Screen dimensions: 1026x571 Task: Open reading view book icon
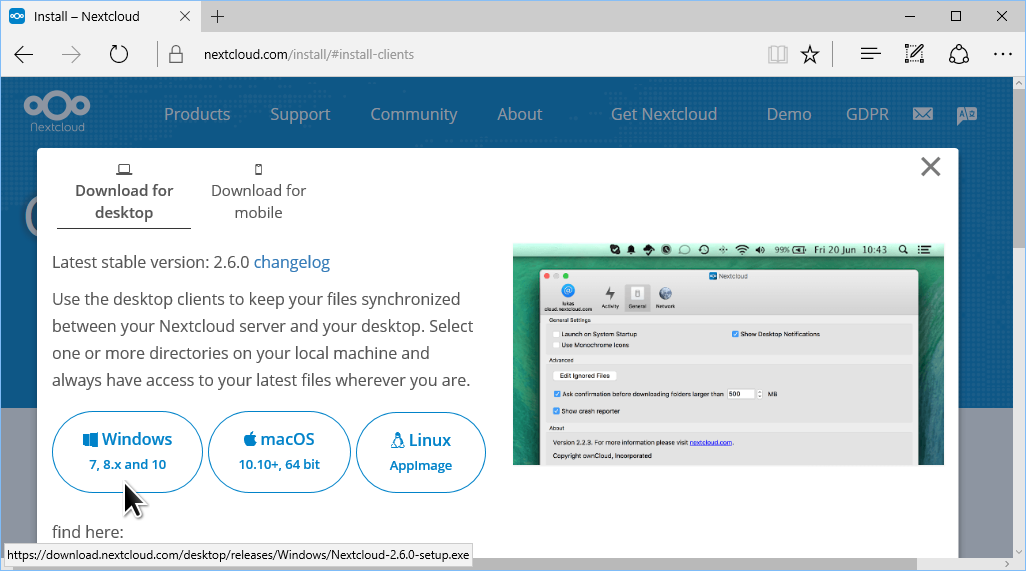coord(778,54)
